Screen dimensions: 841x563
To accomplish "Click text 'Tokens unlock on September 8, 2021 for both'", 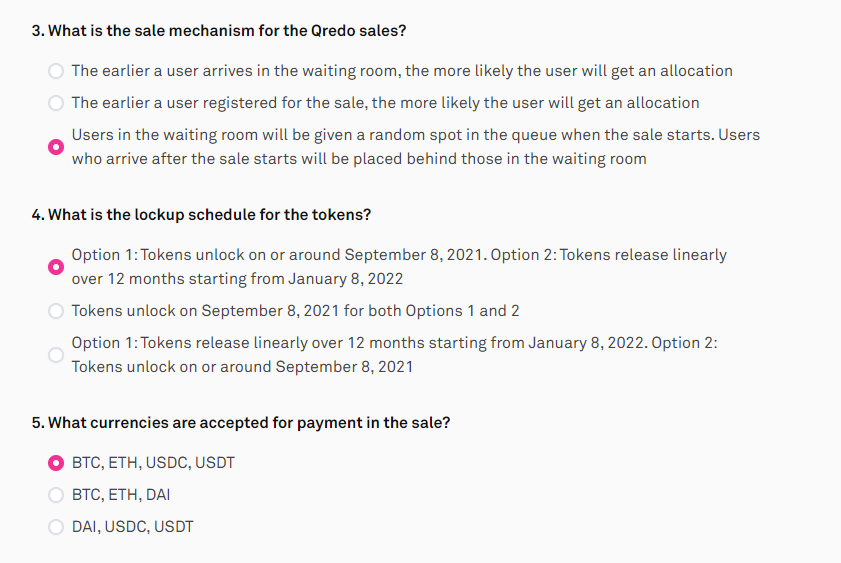I will pyautogui.click(x=295, y=311).
